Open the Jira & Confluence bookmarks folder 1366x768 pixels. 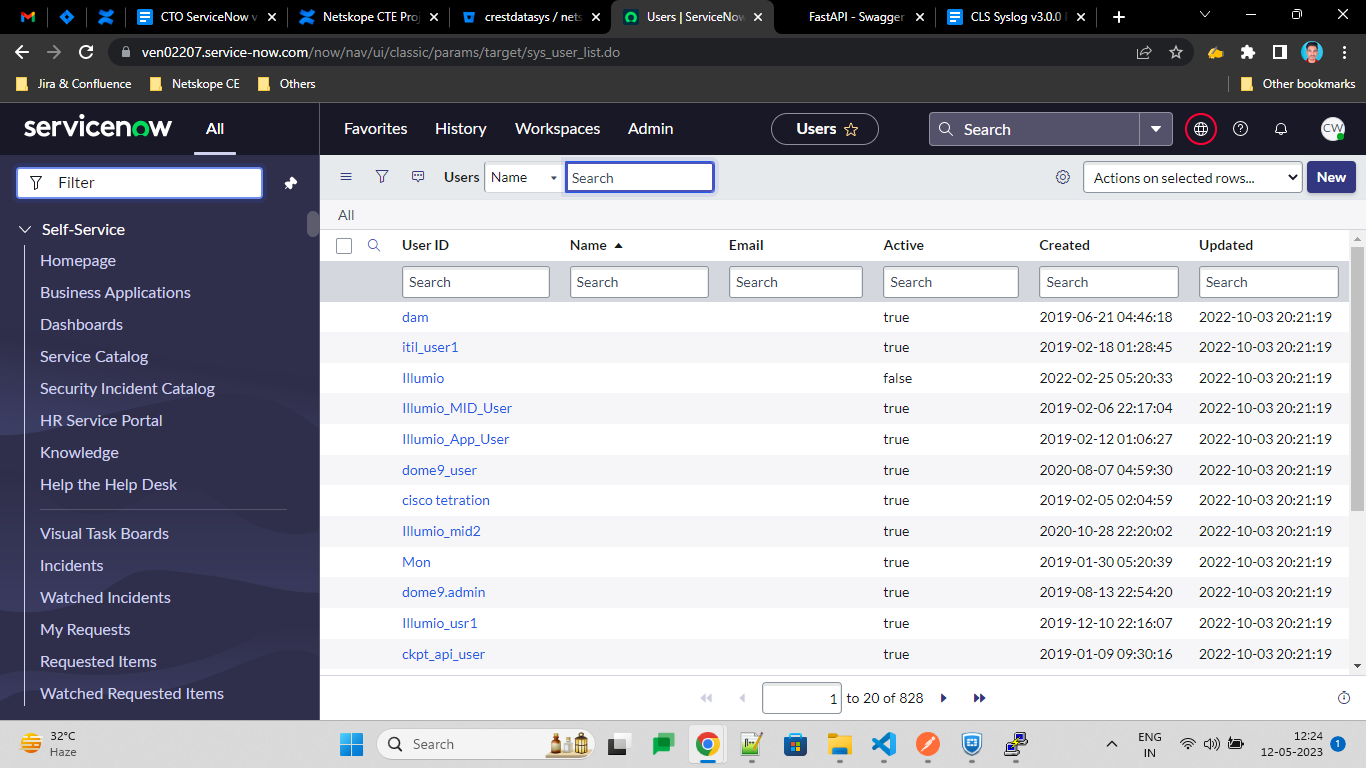74,84
